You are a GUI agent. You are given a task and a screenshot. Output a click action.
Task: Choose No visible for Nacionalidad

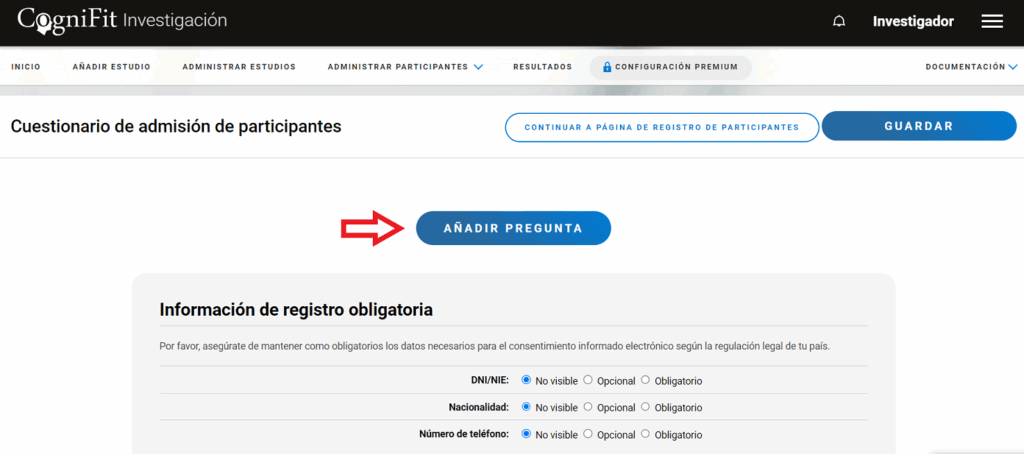[526, 407]
